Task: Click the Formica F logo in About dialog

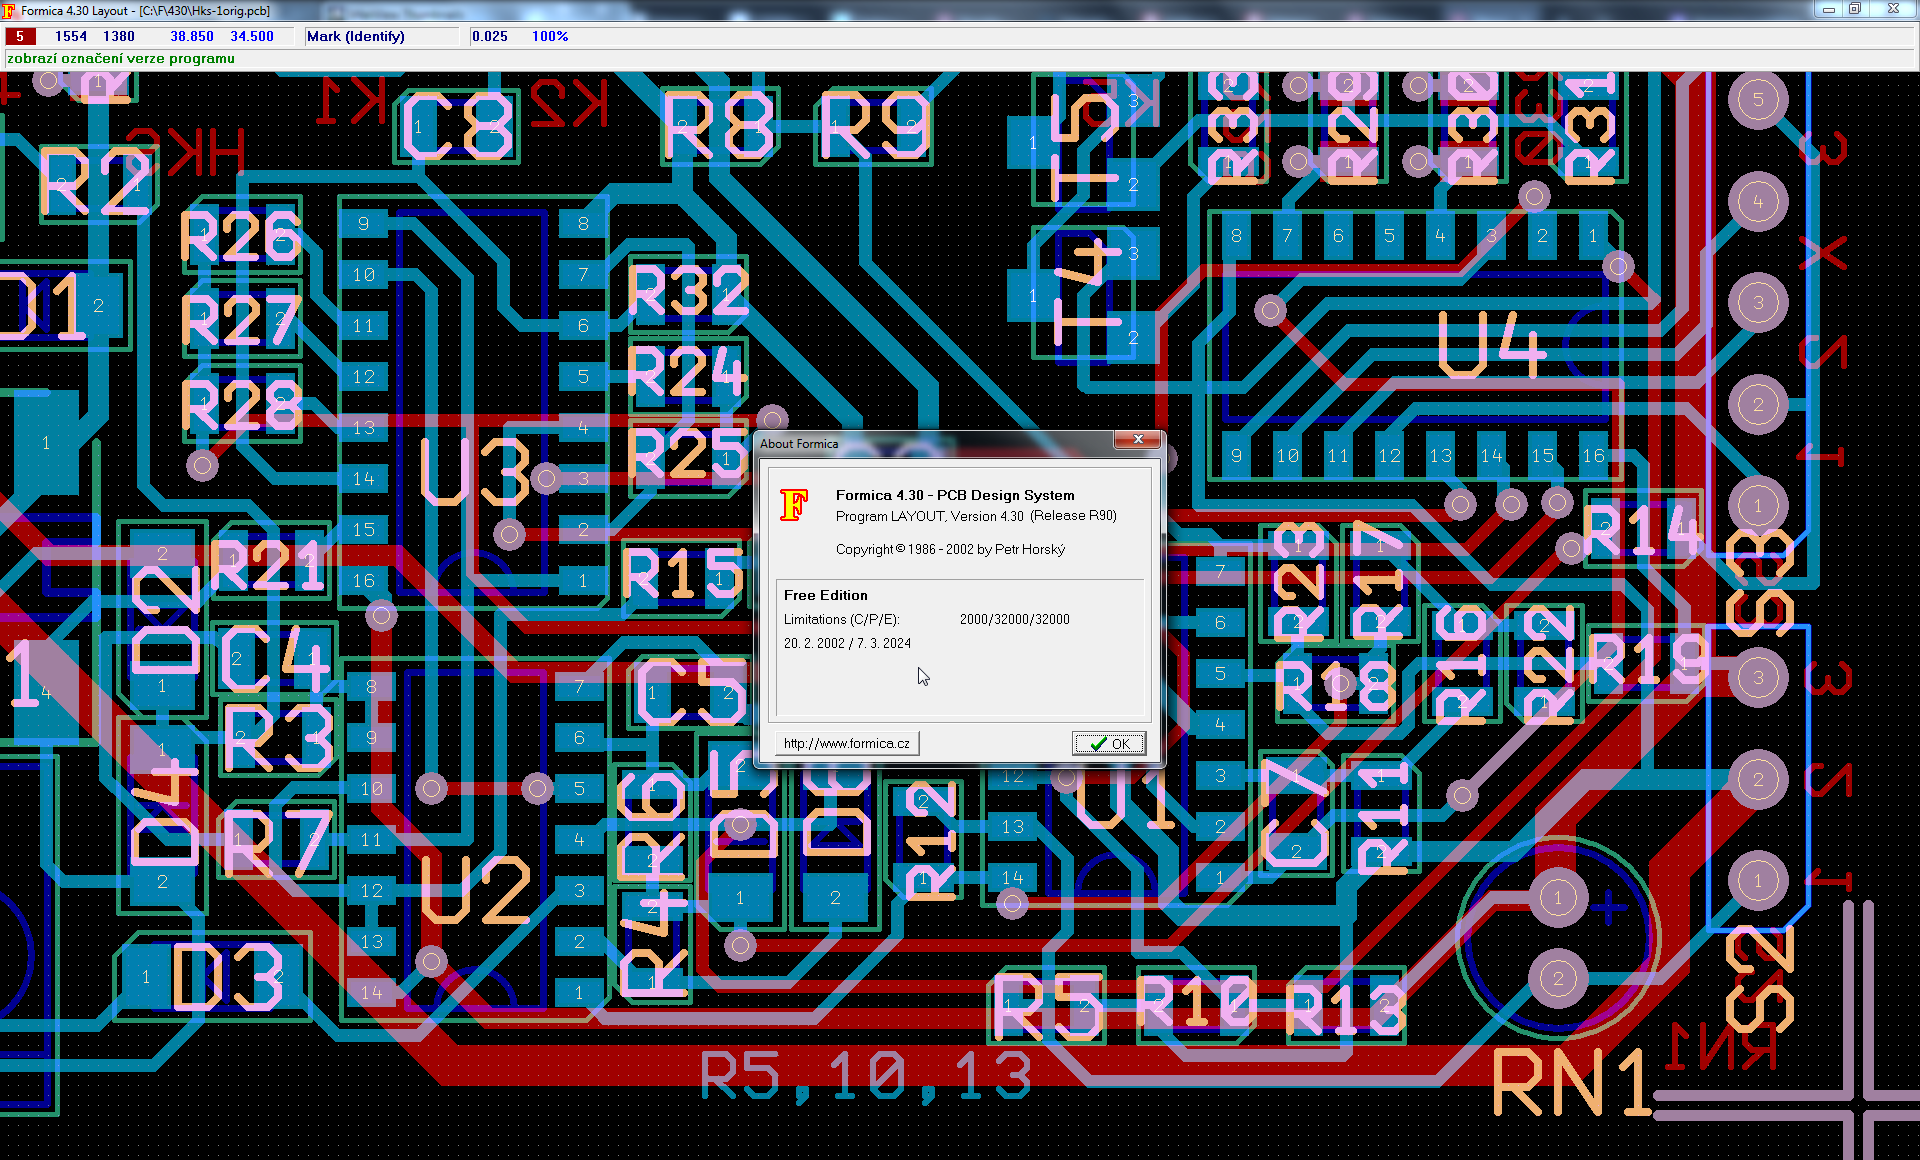Action: click(793, 505)
